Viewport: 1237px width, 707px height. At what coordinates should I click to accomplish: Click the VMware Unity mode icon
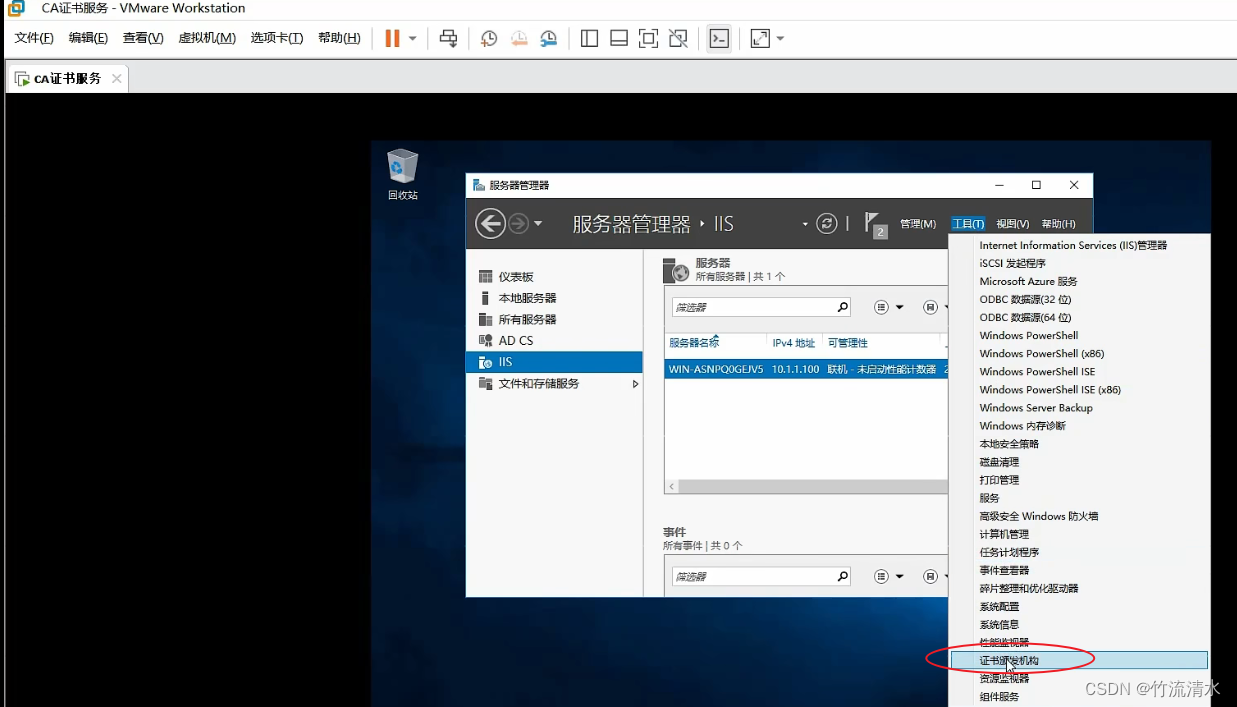(678, 38)
